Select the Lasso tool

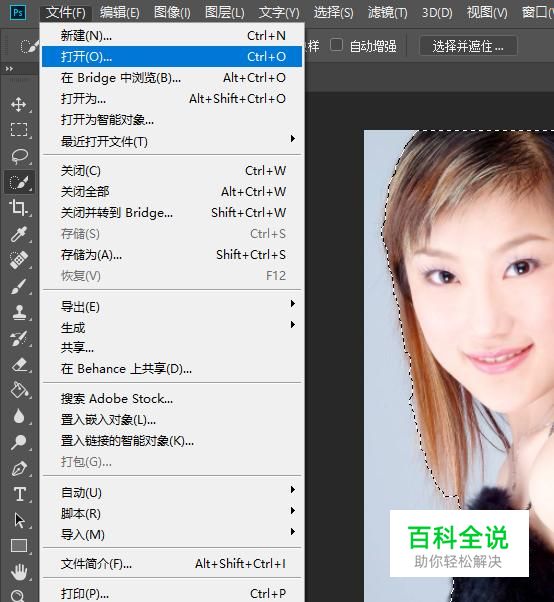coord(18,156)
